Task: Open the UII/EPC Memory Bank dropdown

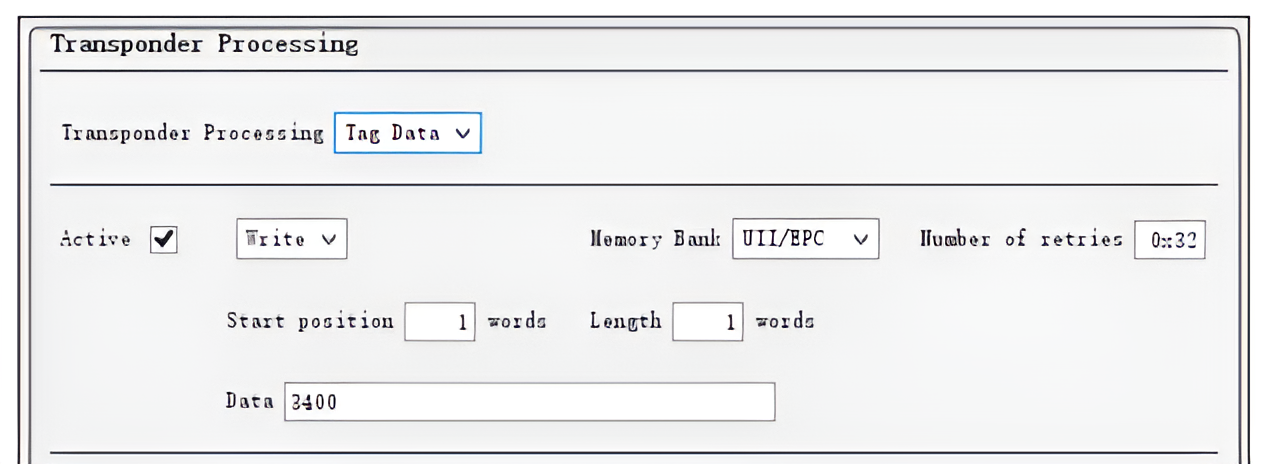Action: (805, 240)
